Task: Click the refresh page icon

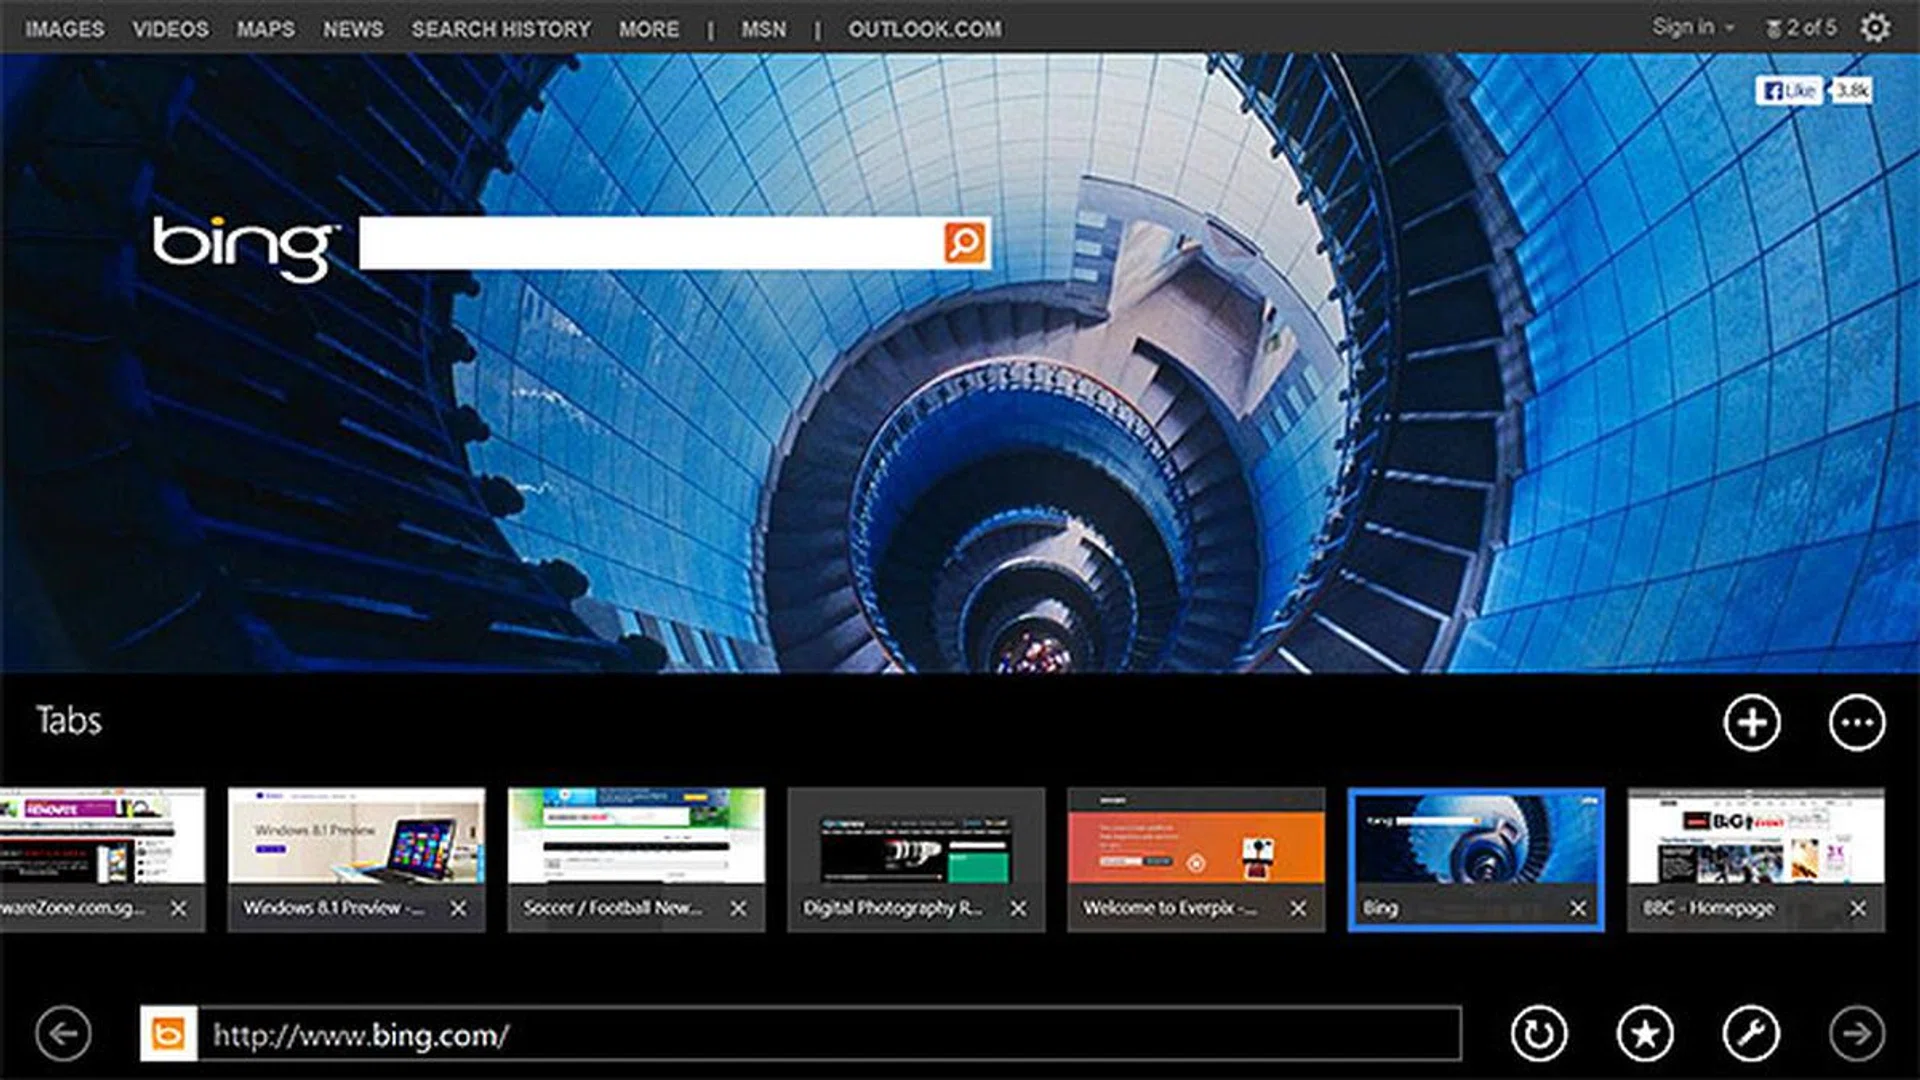Action: (1539, 1034)
